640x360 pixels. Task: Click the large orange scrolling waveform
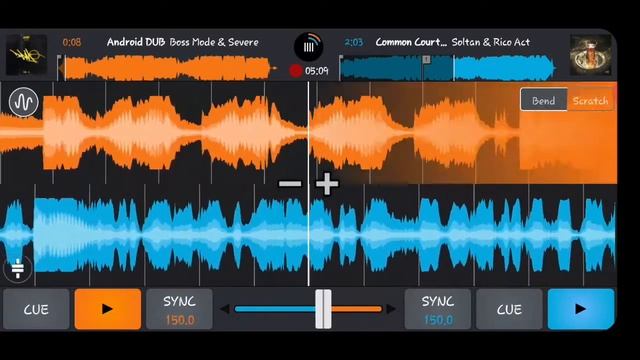tap(309, 133)
